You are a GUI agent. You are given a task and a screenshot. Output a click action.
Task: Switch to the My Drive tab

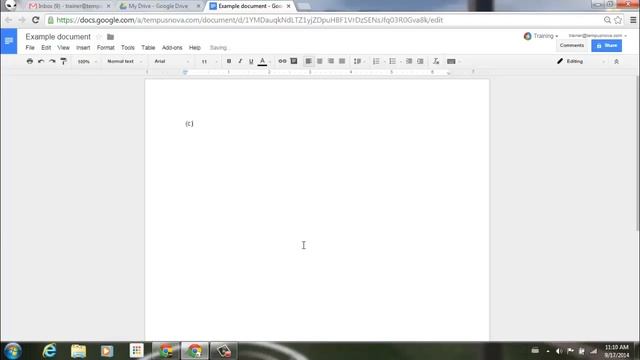(158, 6)
